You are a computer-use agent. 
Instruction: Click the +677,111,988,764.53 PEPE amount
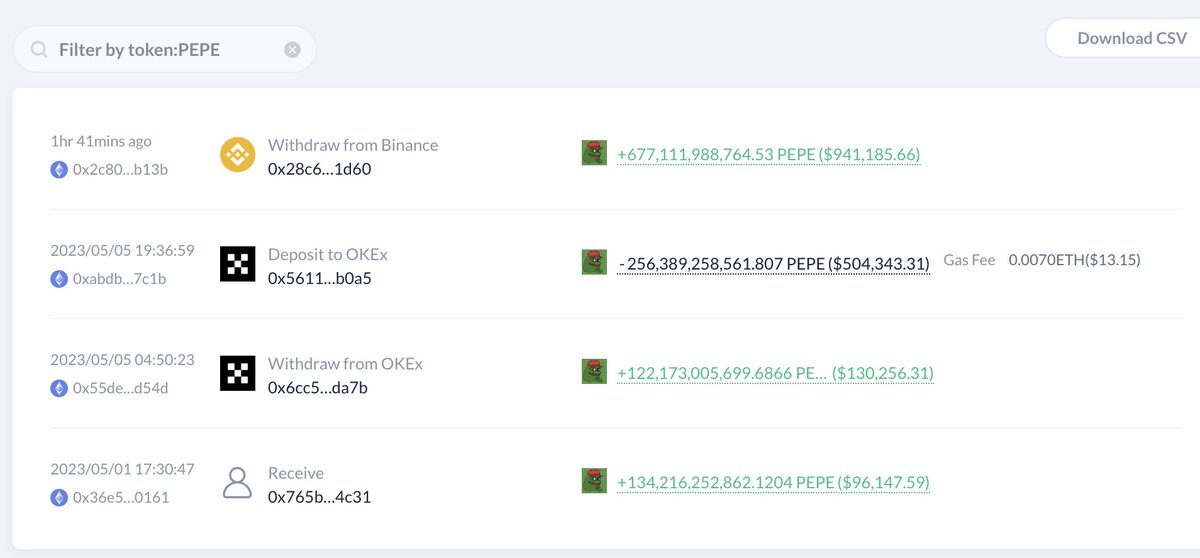click(x=768, y=155)
